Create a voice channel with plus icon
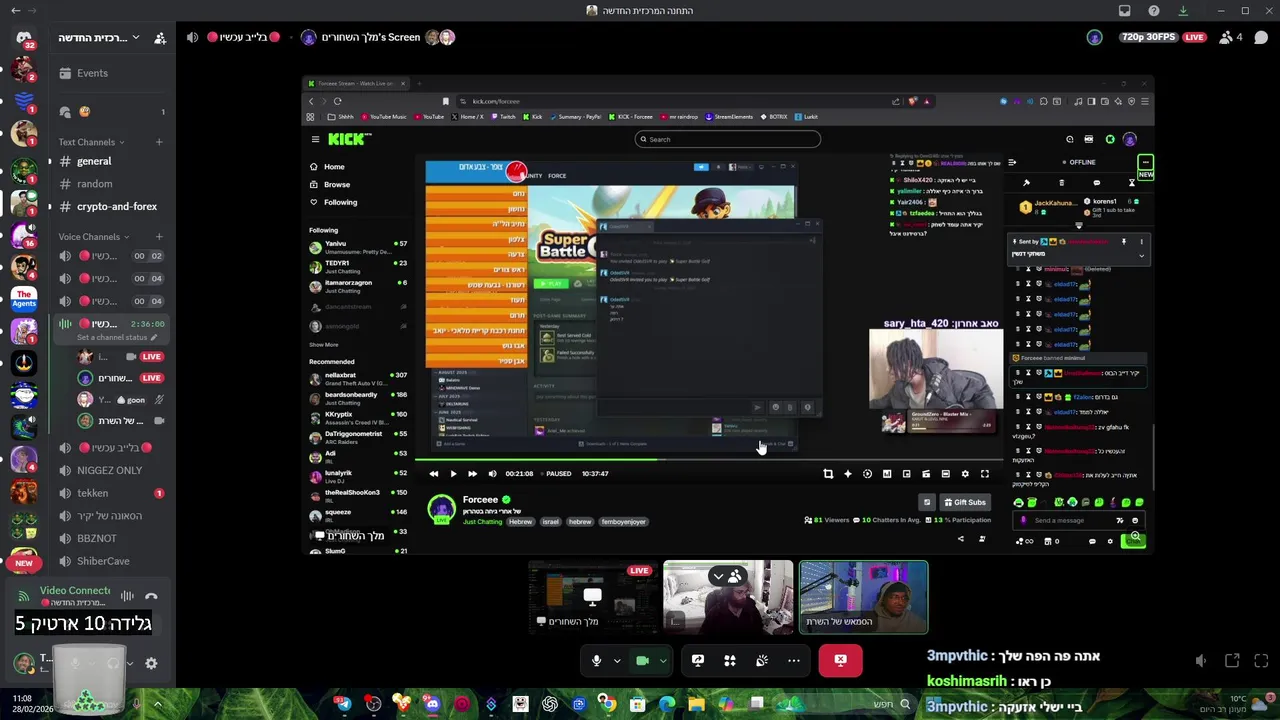The width and height of the screenshot is (1280, 720). click(159, 237)
